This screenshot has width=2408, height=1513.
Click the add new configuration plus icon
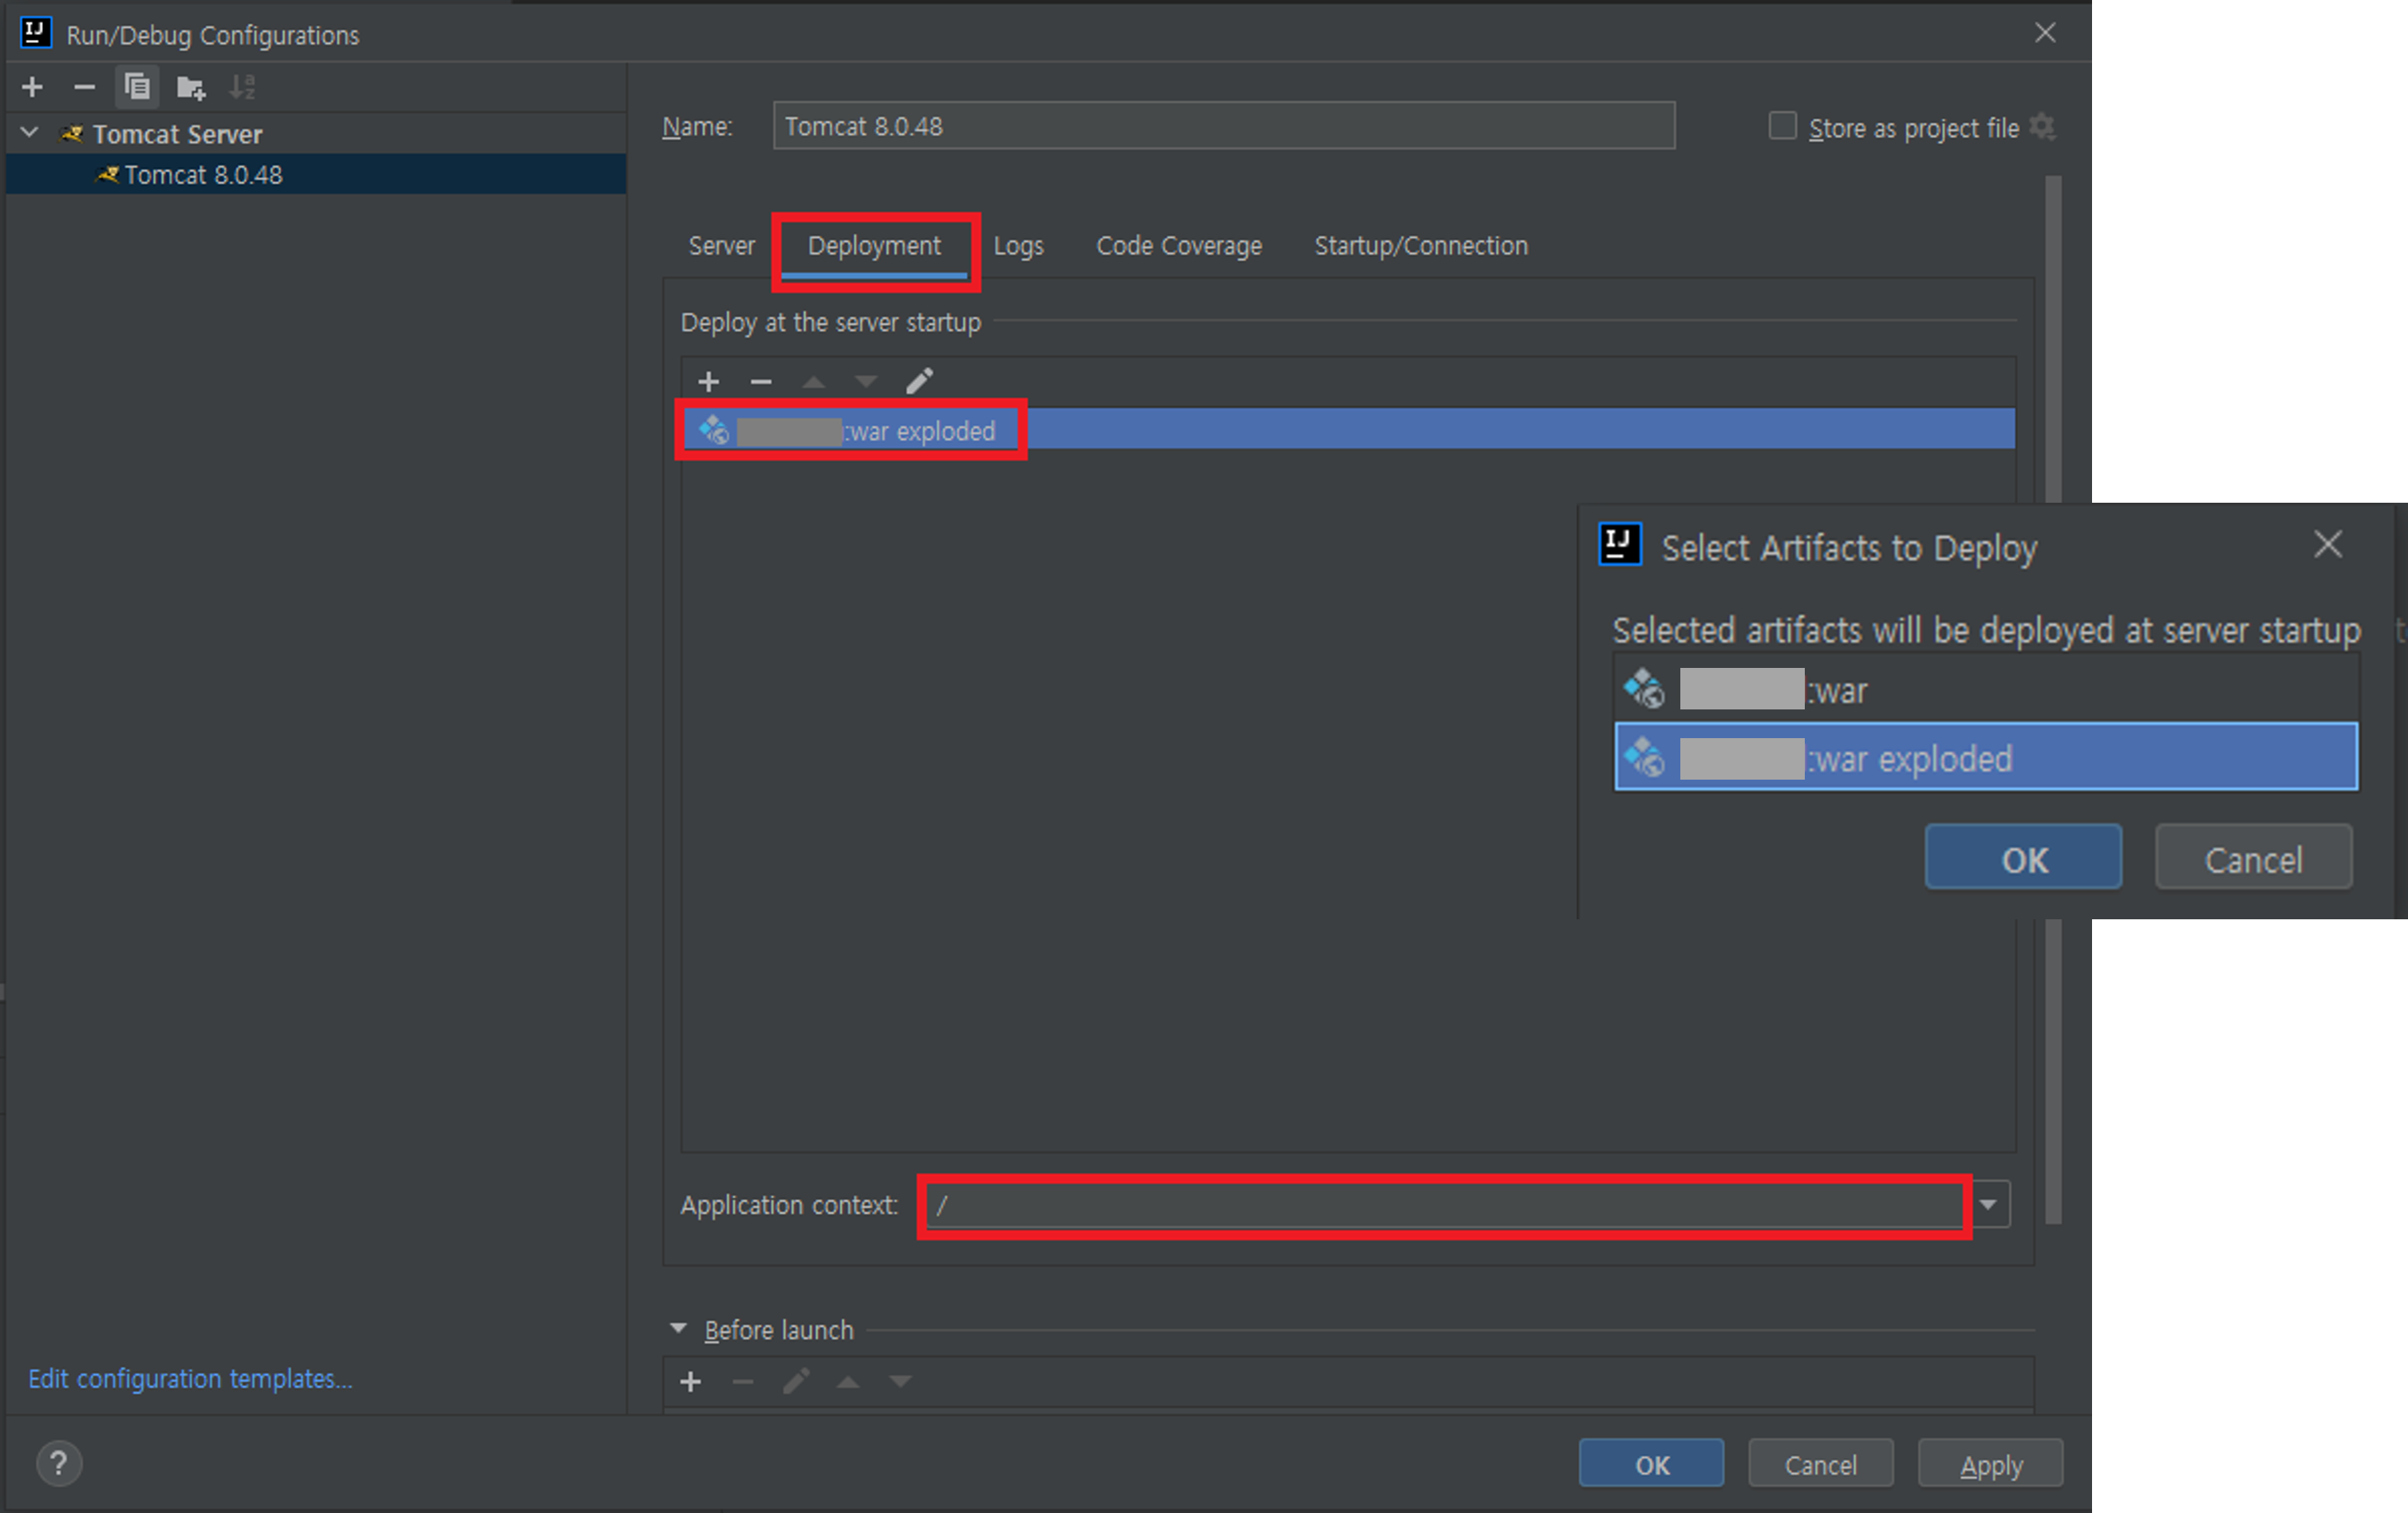(x=32, y=88)
